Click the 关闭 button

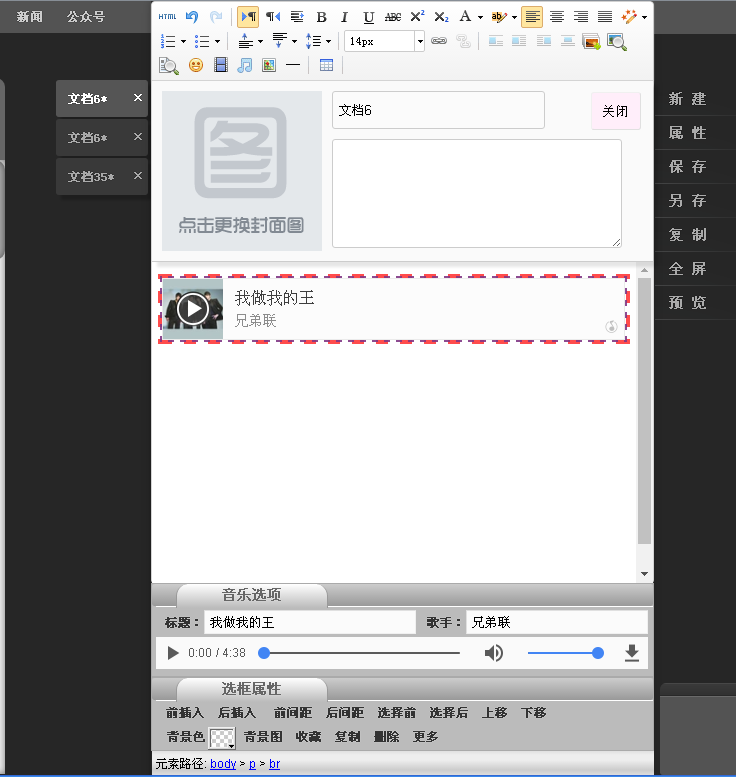pyautogui.click(x=616, y=111)
